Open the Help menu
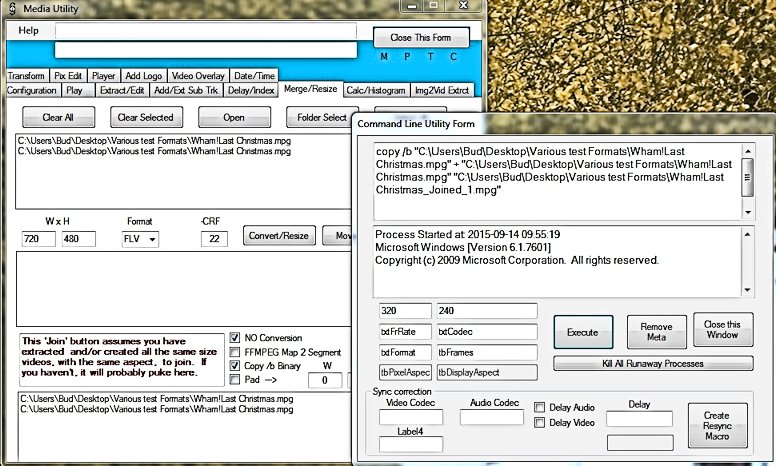This screenshot has height=466, width=776. (x=29, y=30)
